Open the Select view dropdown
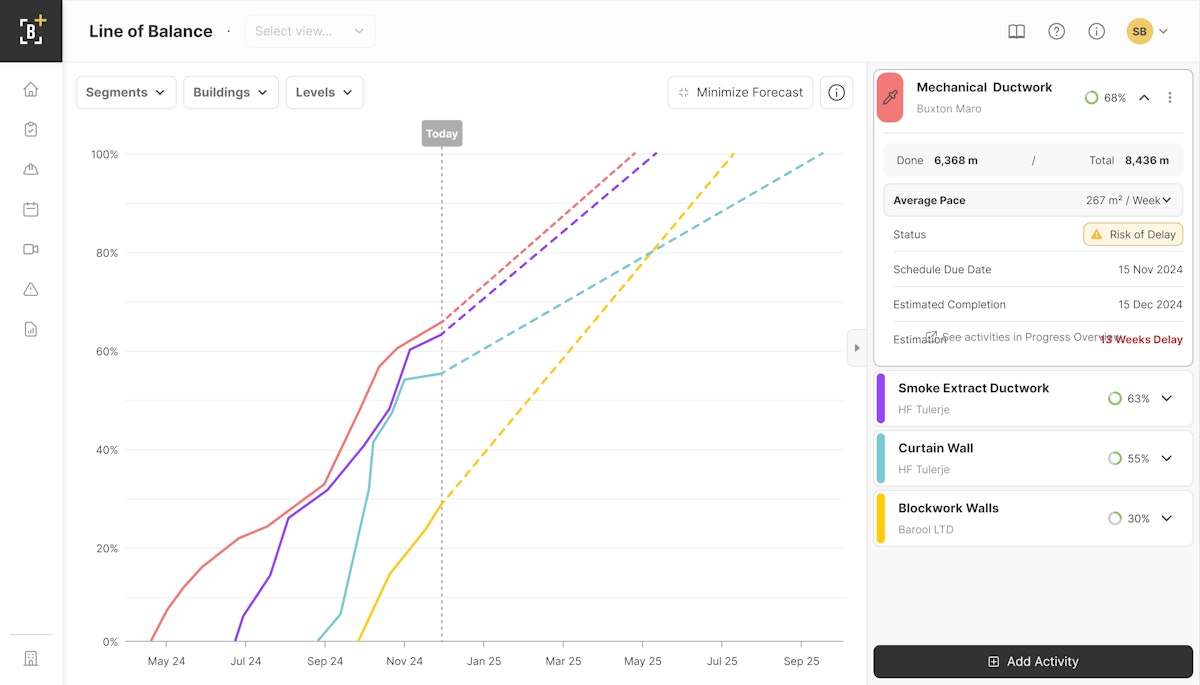 (310, 31)
